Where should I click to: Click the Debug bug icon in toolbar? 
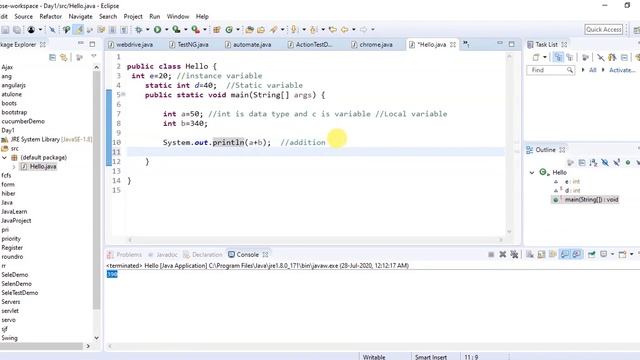139,29
